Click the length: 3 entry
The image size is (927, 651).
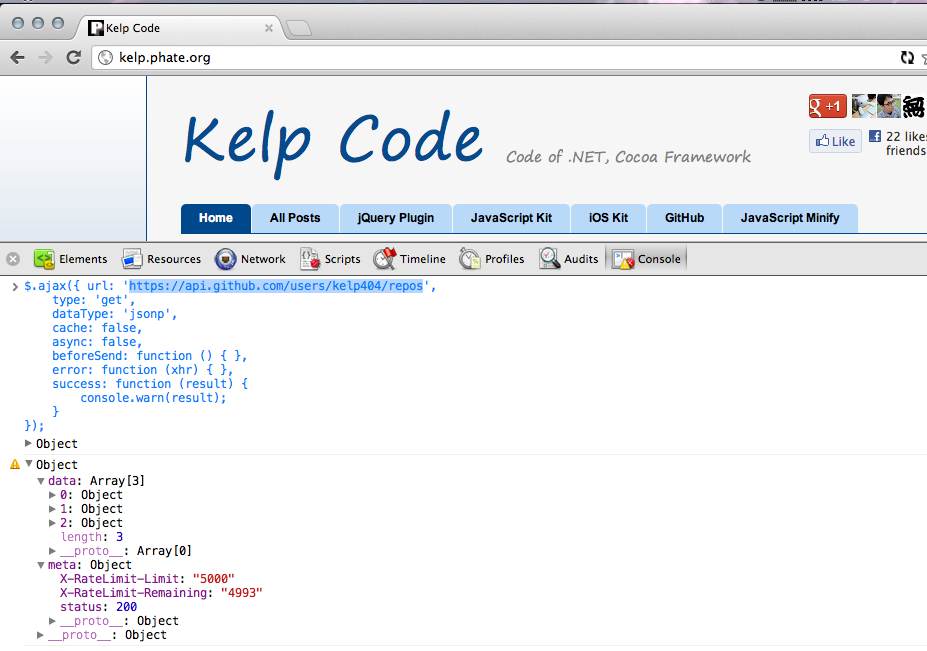coord(92,537)
